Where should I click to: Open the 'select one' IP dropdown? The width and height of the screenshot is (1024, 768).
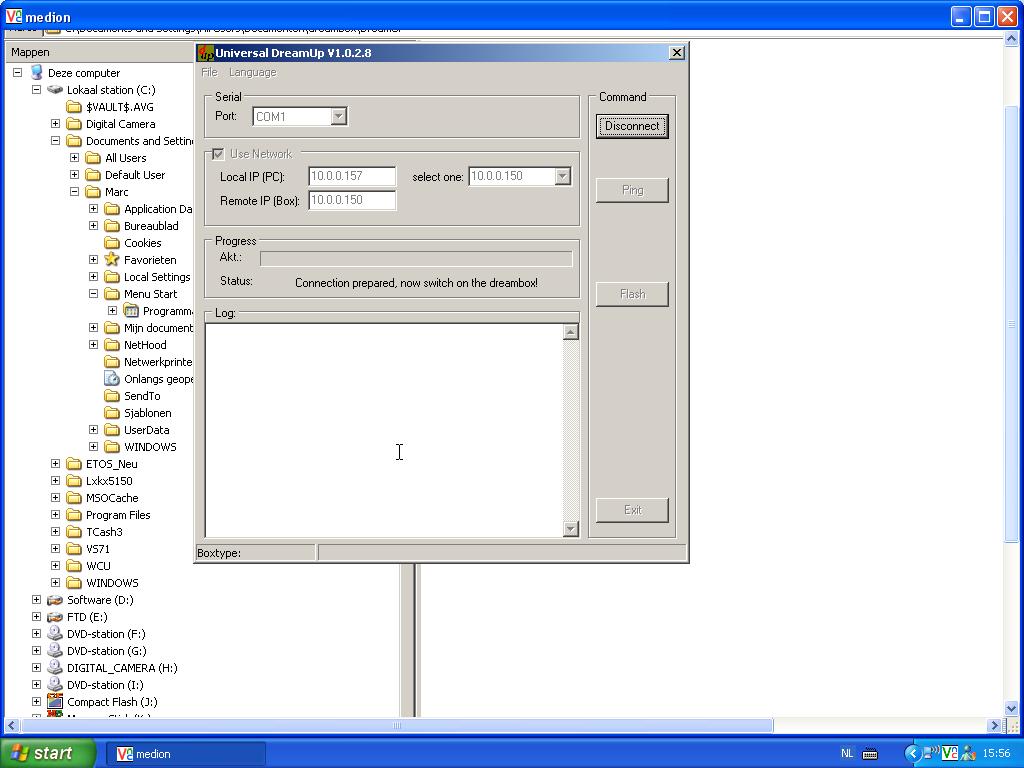click(562, 176)
